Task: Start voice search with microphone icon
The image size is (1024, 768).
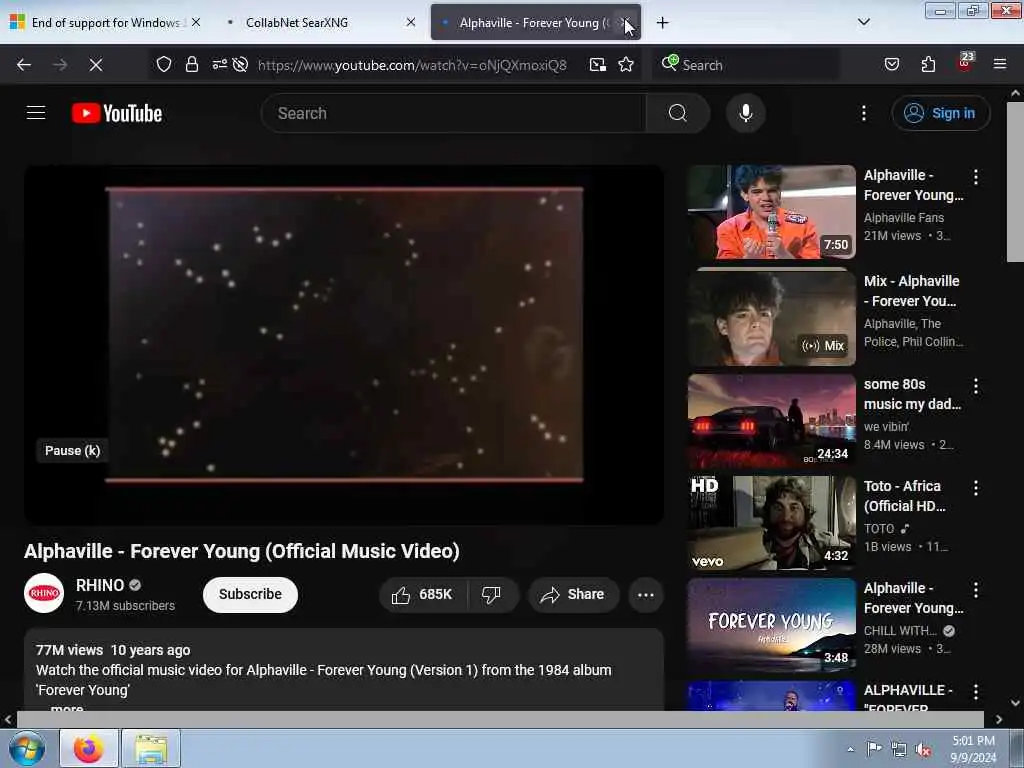Action: tap(745, 113)
